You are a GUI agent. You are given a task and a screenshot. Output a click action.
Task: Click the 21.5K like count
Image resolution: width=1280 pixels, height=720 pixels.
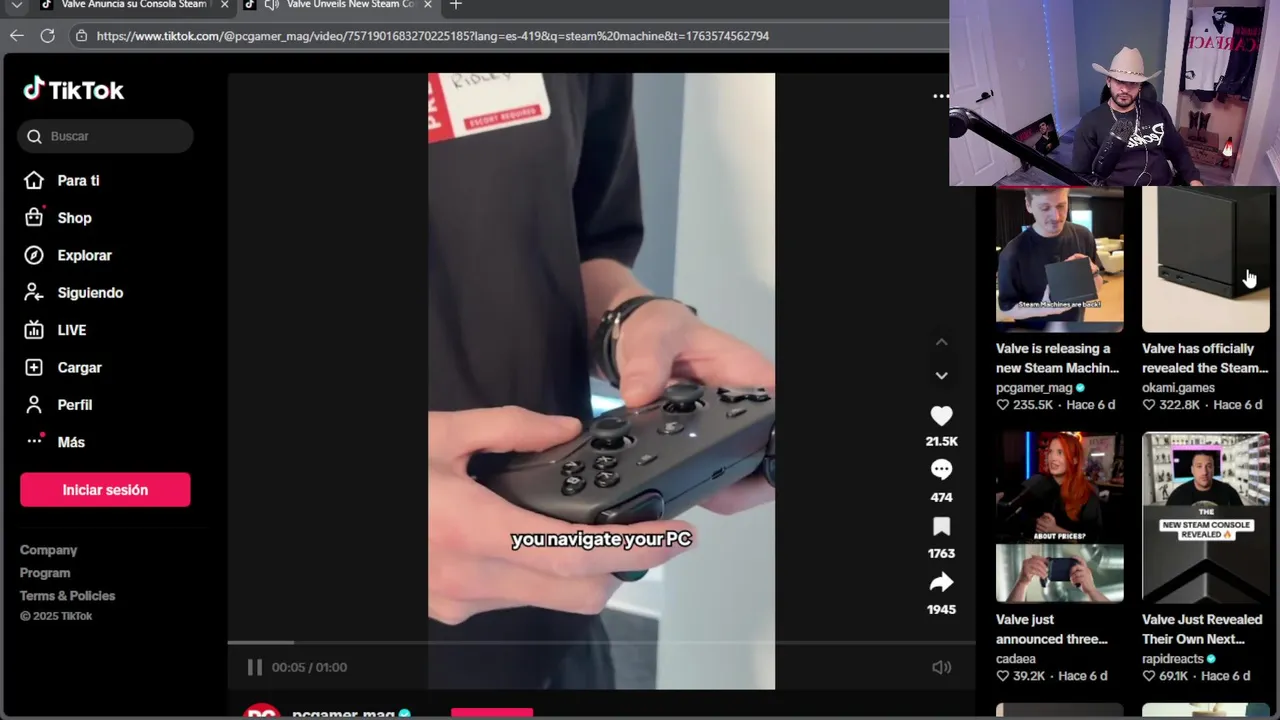click(941, 441)
